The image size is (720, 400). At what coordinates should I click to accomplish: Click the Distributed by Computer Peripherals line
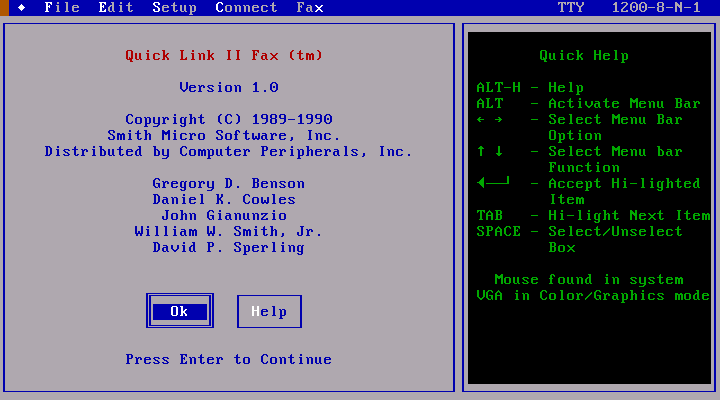228,152
